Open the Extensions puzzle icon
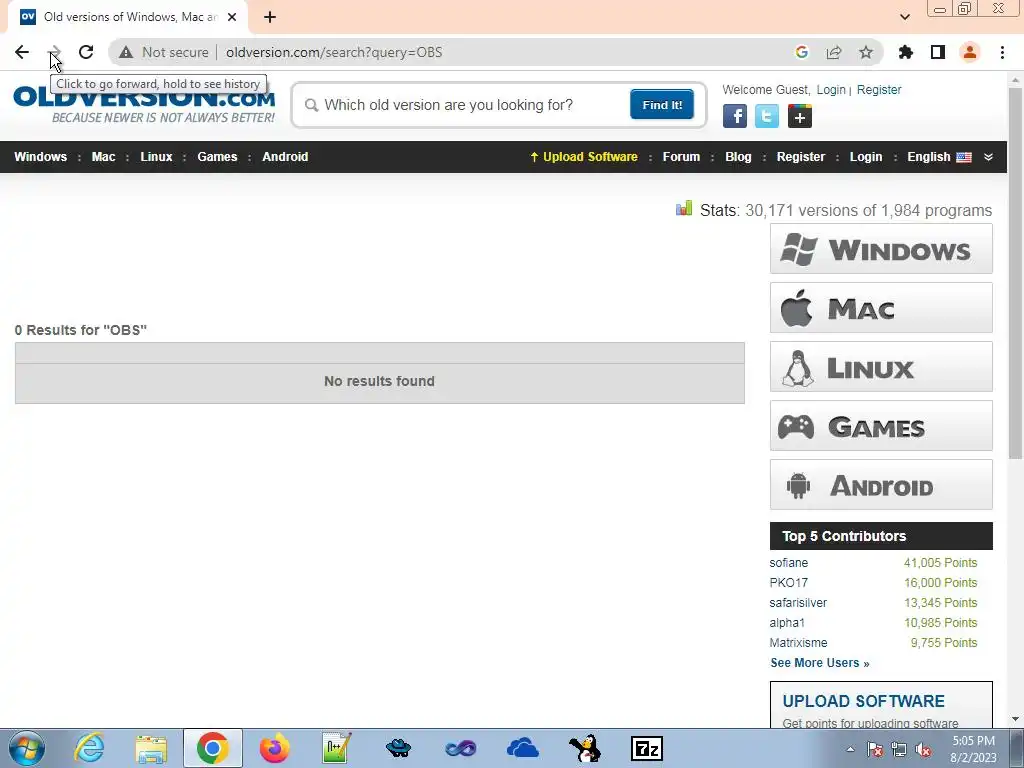1024x768 pixels. tap(906, 52)
